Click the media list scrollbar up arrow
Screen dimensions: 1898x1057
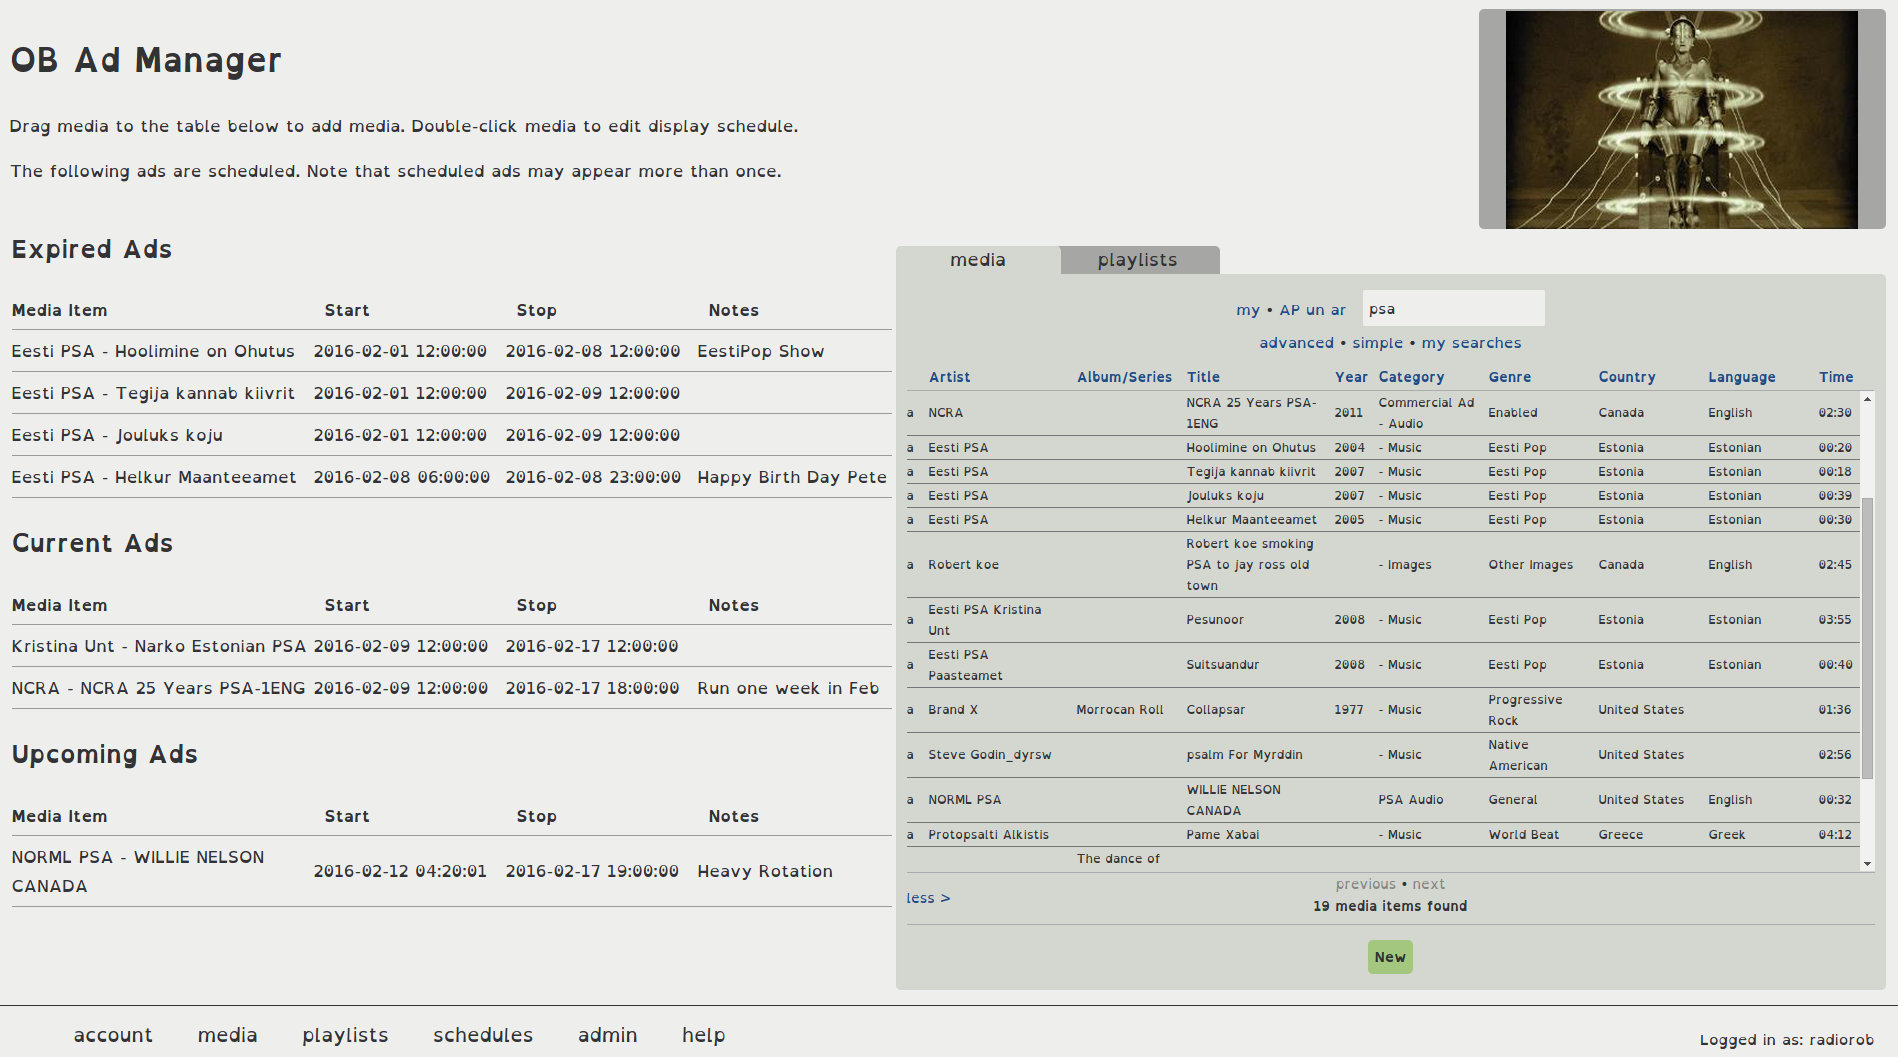click(1867, 398)
